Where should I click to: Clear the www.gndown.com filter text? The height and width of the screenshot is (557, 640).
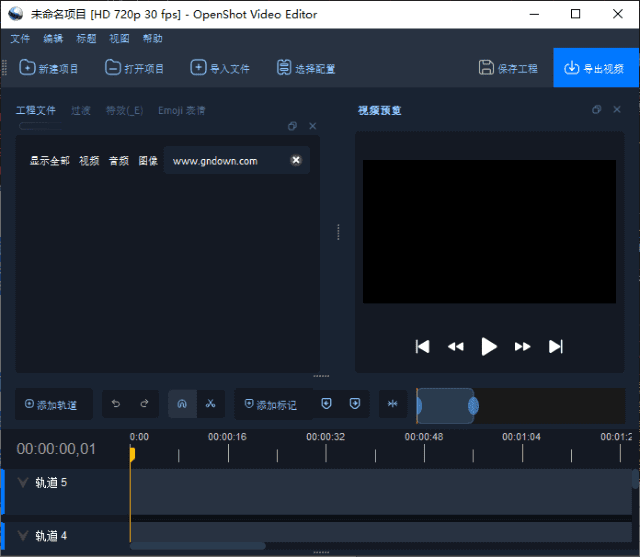296,160
